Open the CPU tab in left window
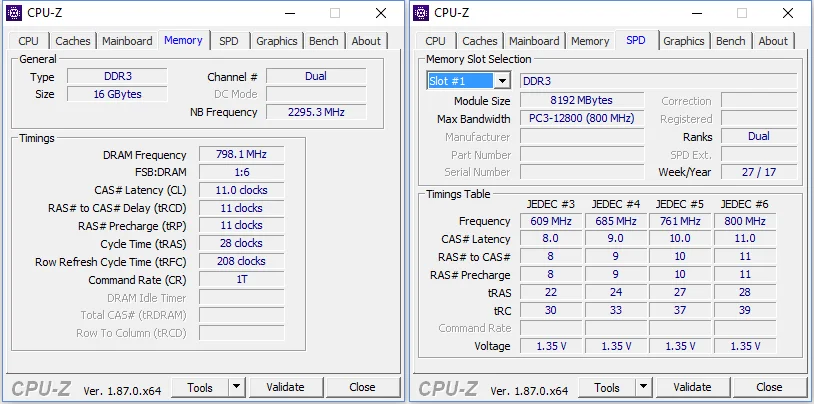The height and width of the screenshot is (404, 814). tap(29, 41)
